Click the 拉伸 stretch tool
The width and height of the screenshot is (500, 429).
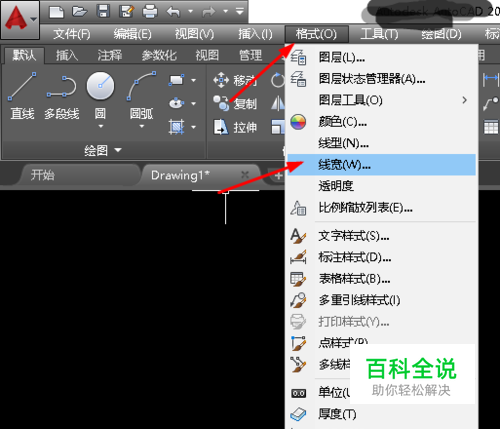[235, 127]
